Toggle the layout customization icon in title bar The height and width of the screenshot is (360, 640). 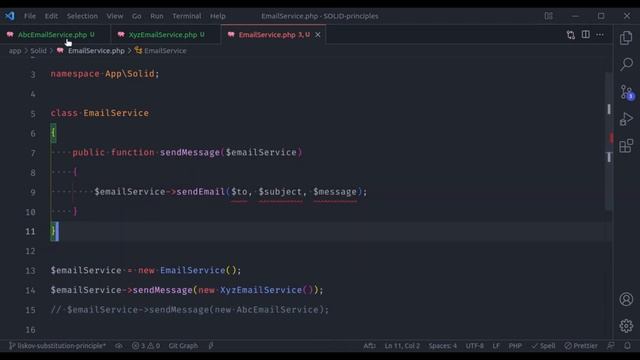click(x=549, y=16)
